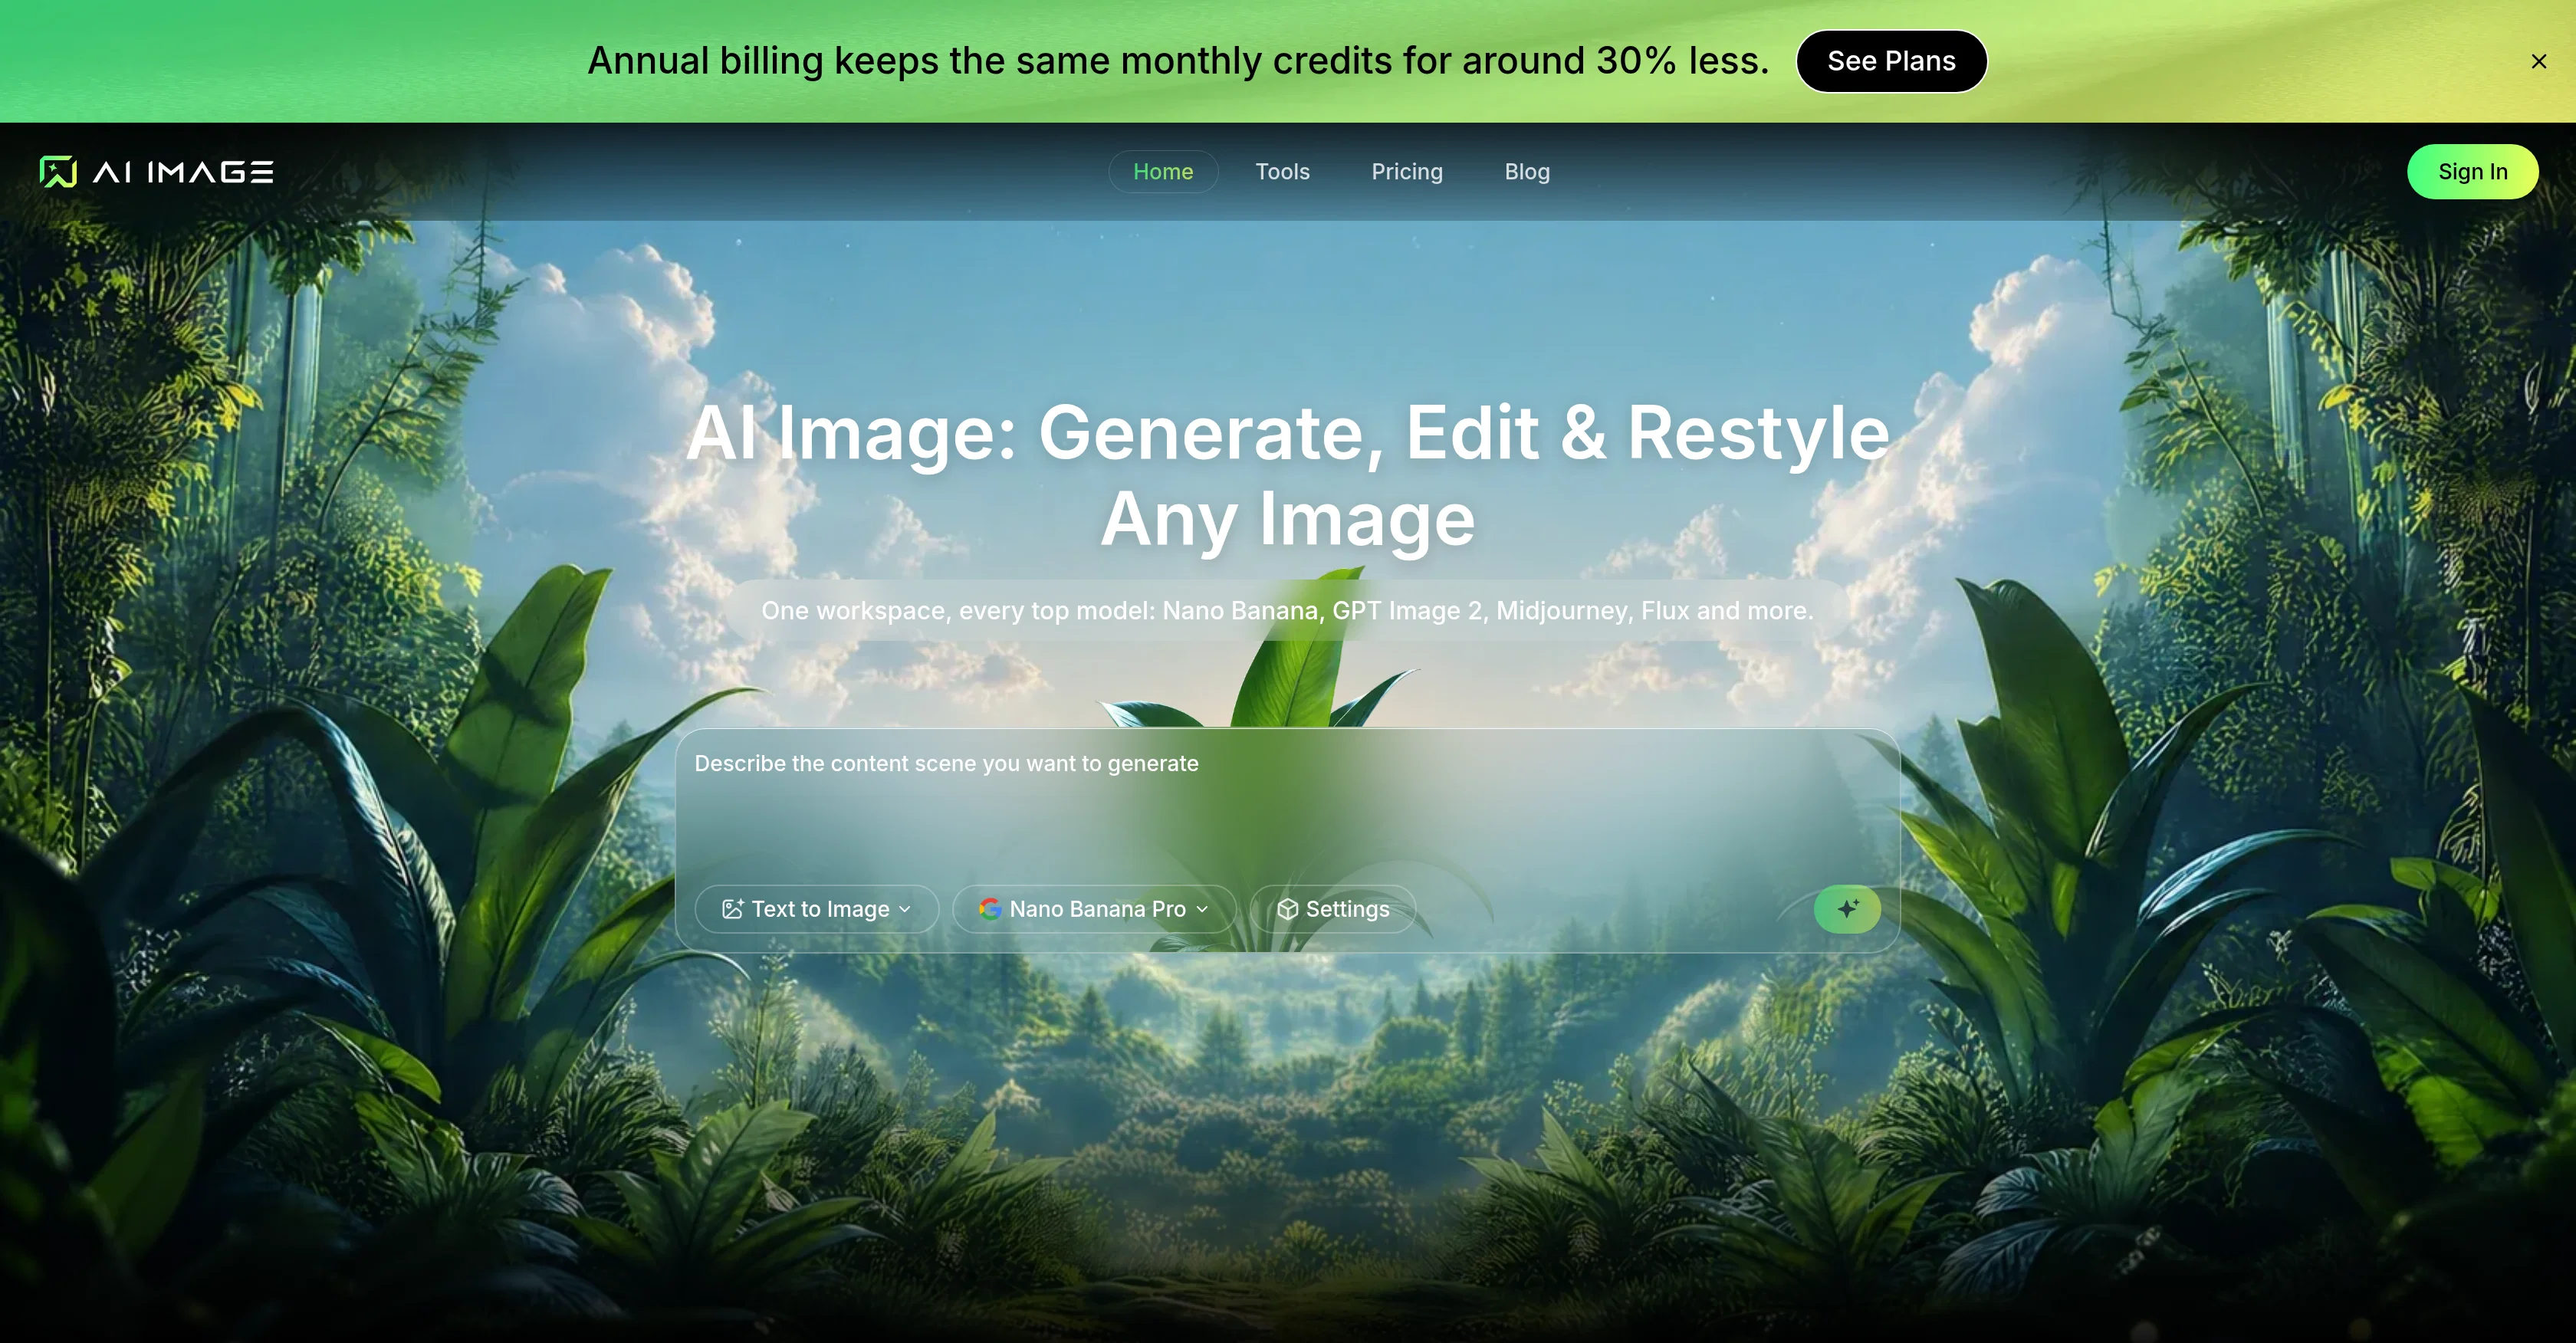The width and height of the screenshot is (2576, 1343).
Task: Dismiss the annual billing banner
Action: [x=2538, y=61]
